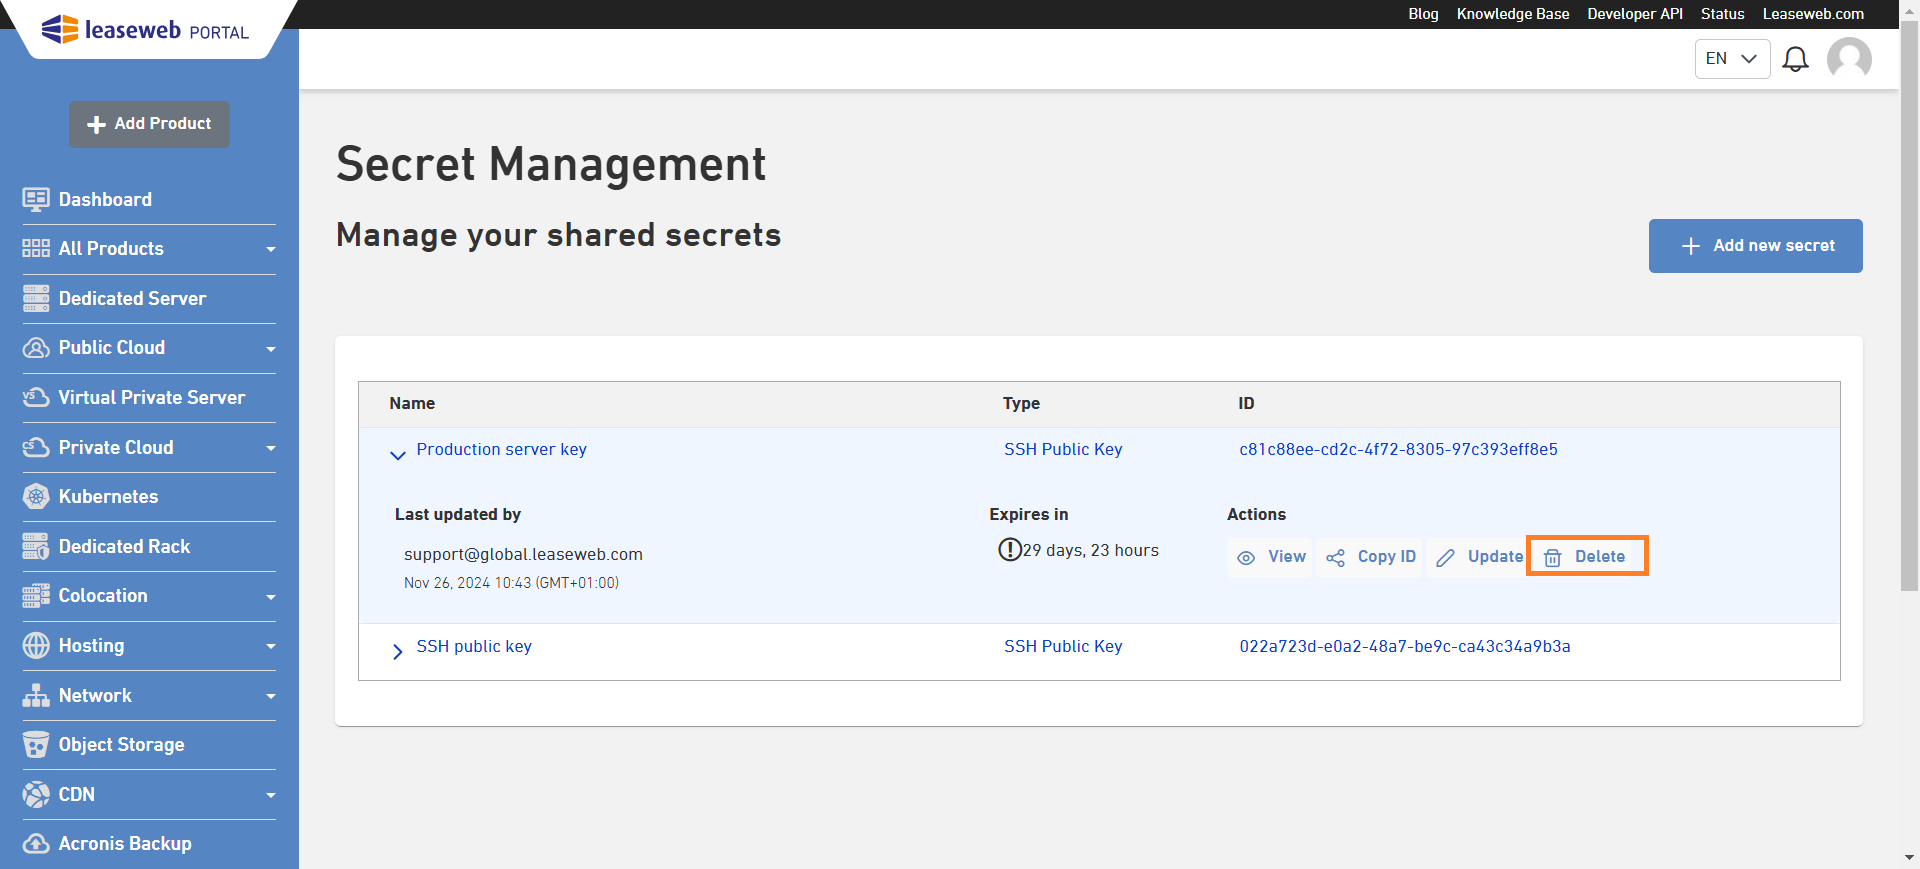View the Production server key secret

(x=1270, y=557)
